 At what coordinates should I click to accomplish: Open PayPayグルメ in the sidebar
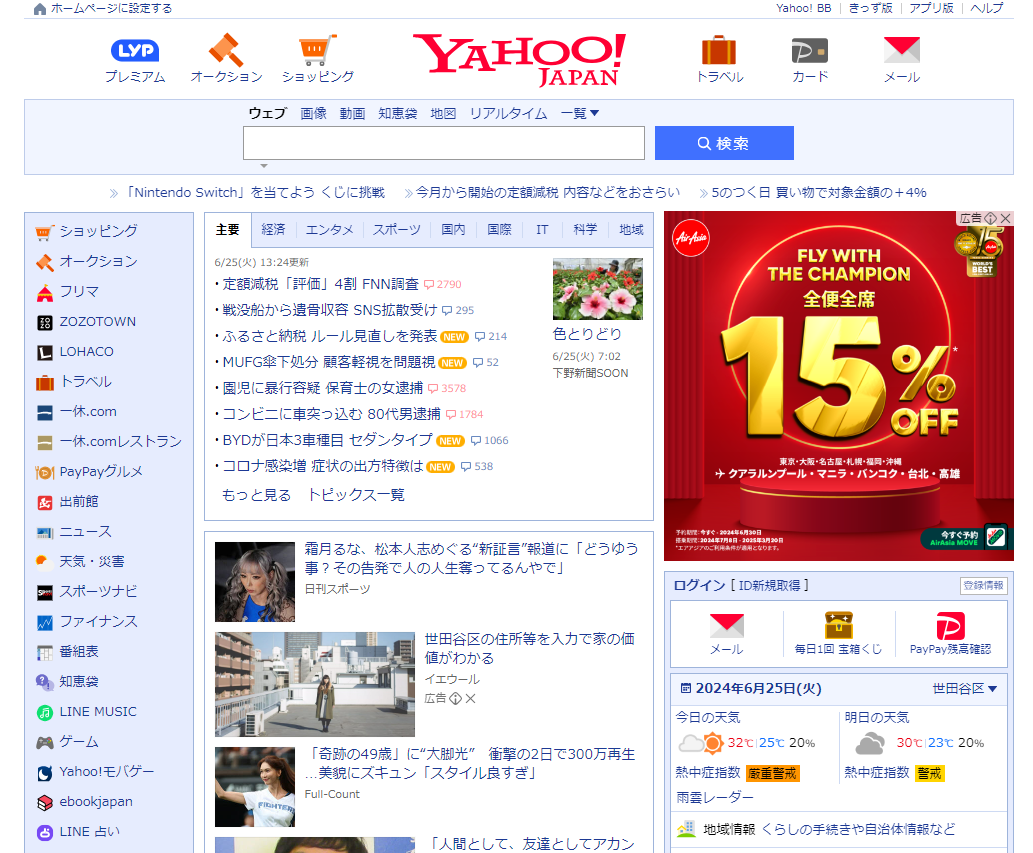[x=101, y=472]
